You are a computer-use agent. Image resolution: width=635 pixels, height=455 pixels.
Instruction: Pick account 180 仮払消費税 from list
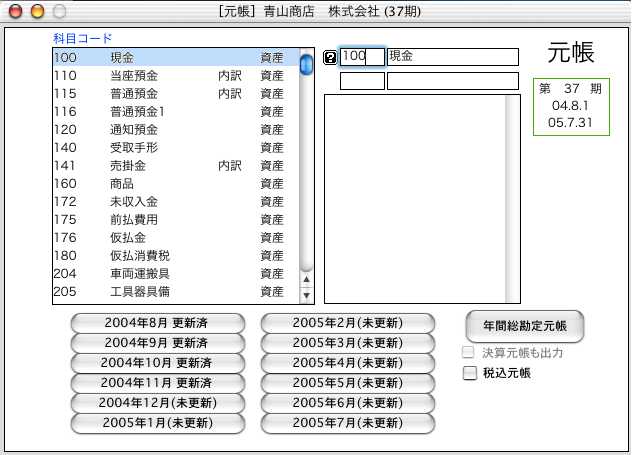(175, 256)
